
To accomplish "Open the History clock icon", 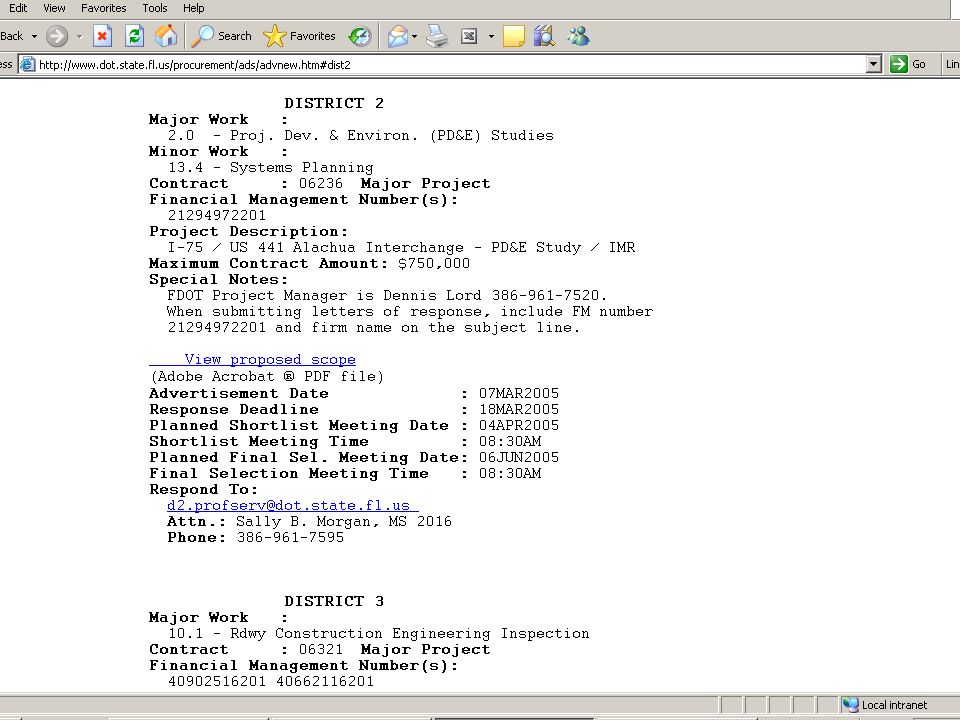I will pyautogui.click(x=360, y=36).
